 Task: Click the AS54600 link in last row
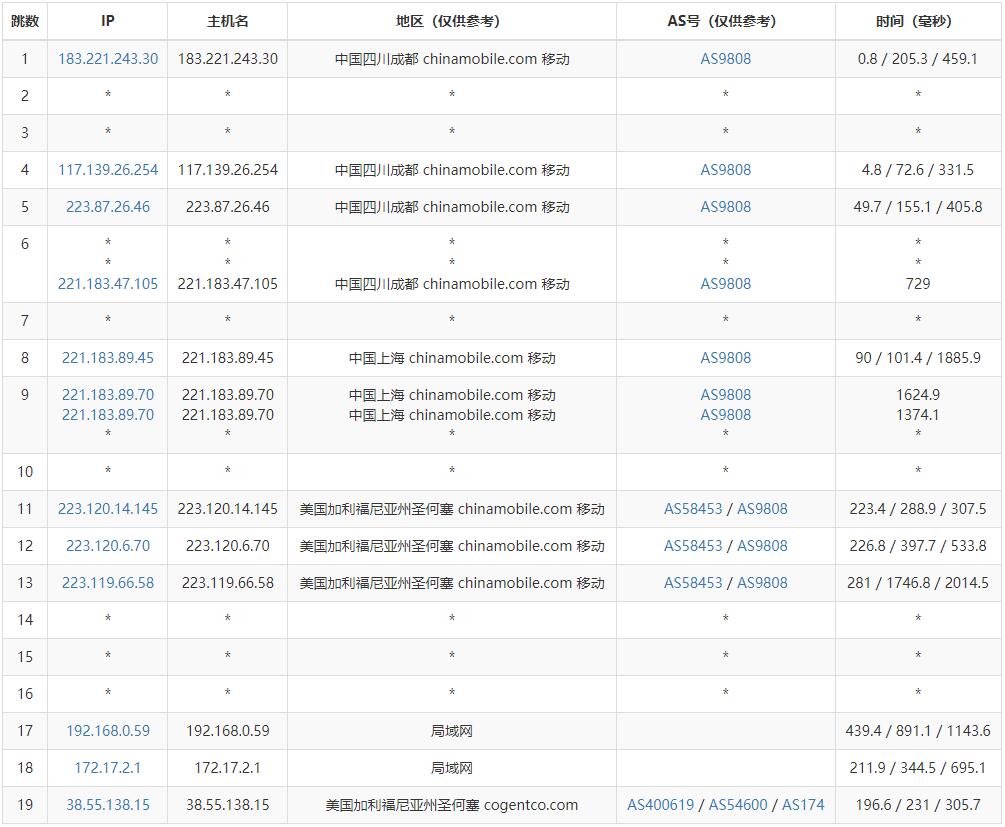pyautogui.click(x=738, y=805)
